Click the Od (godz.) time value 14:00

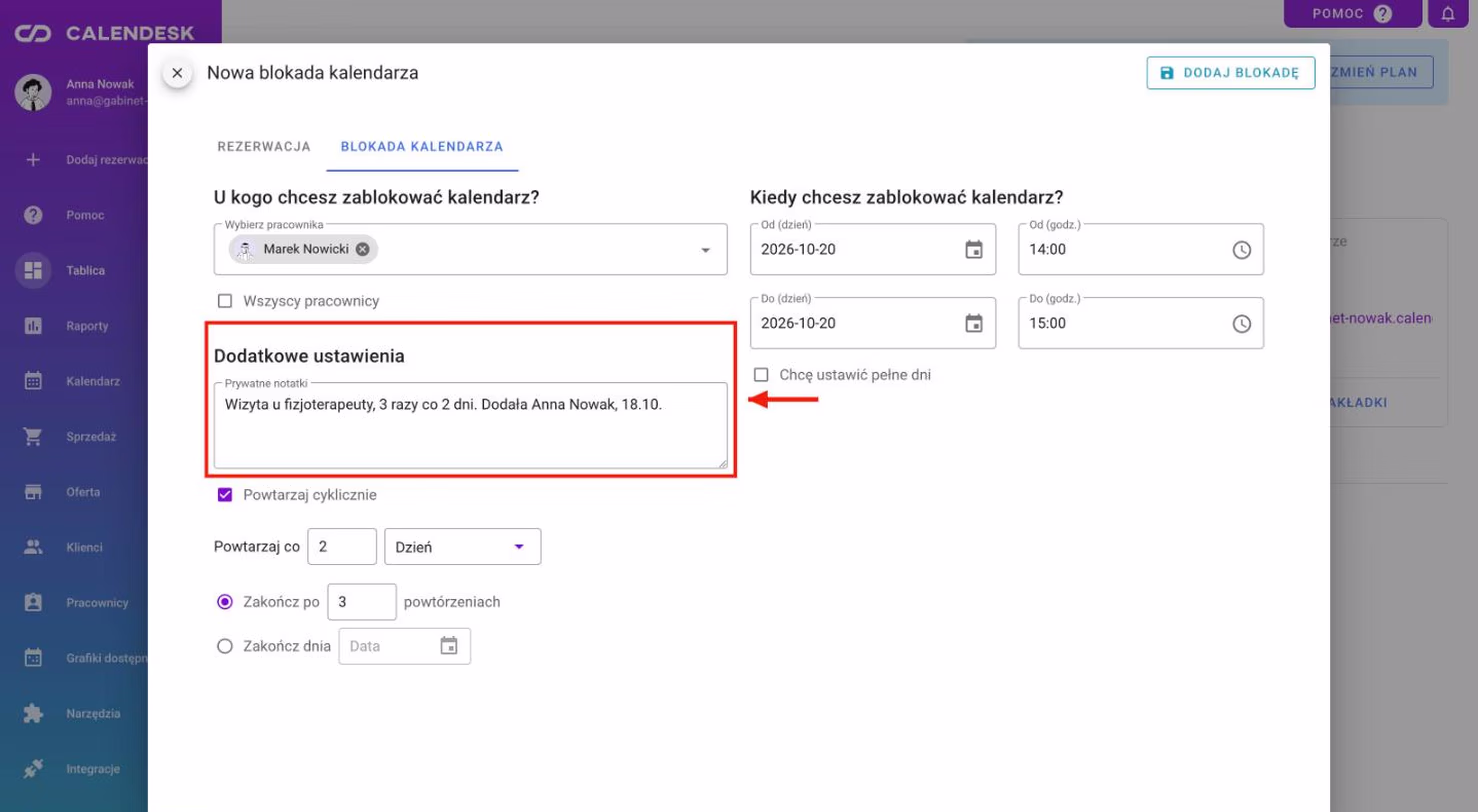(x=1048, y=250)
